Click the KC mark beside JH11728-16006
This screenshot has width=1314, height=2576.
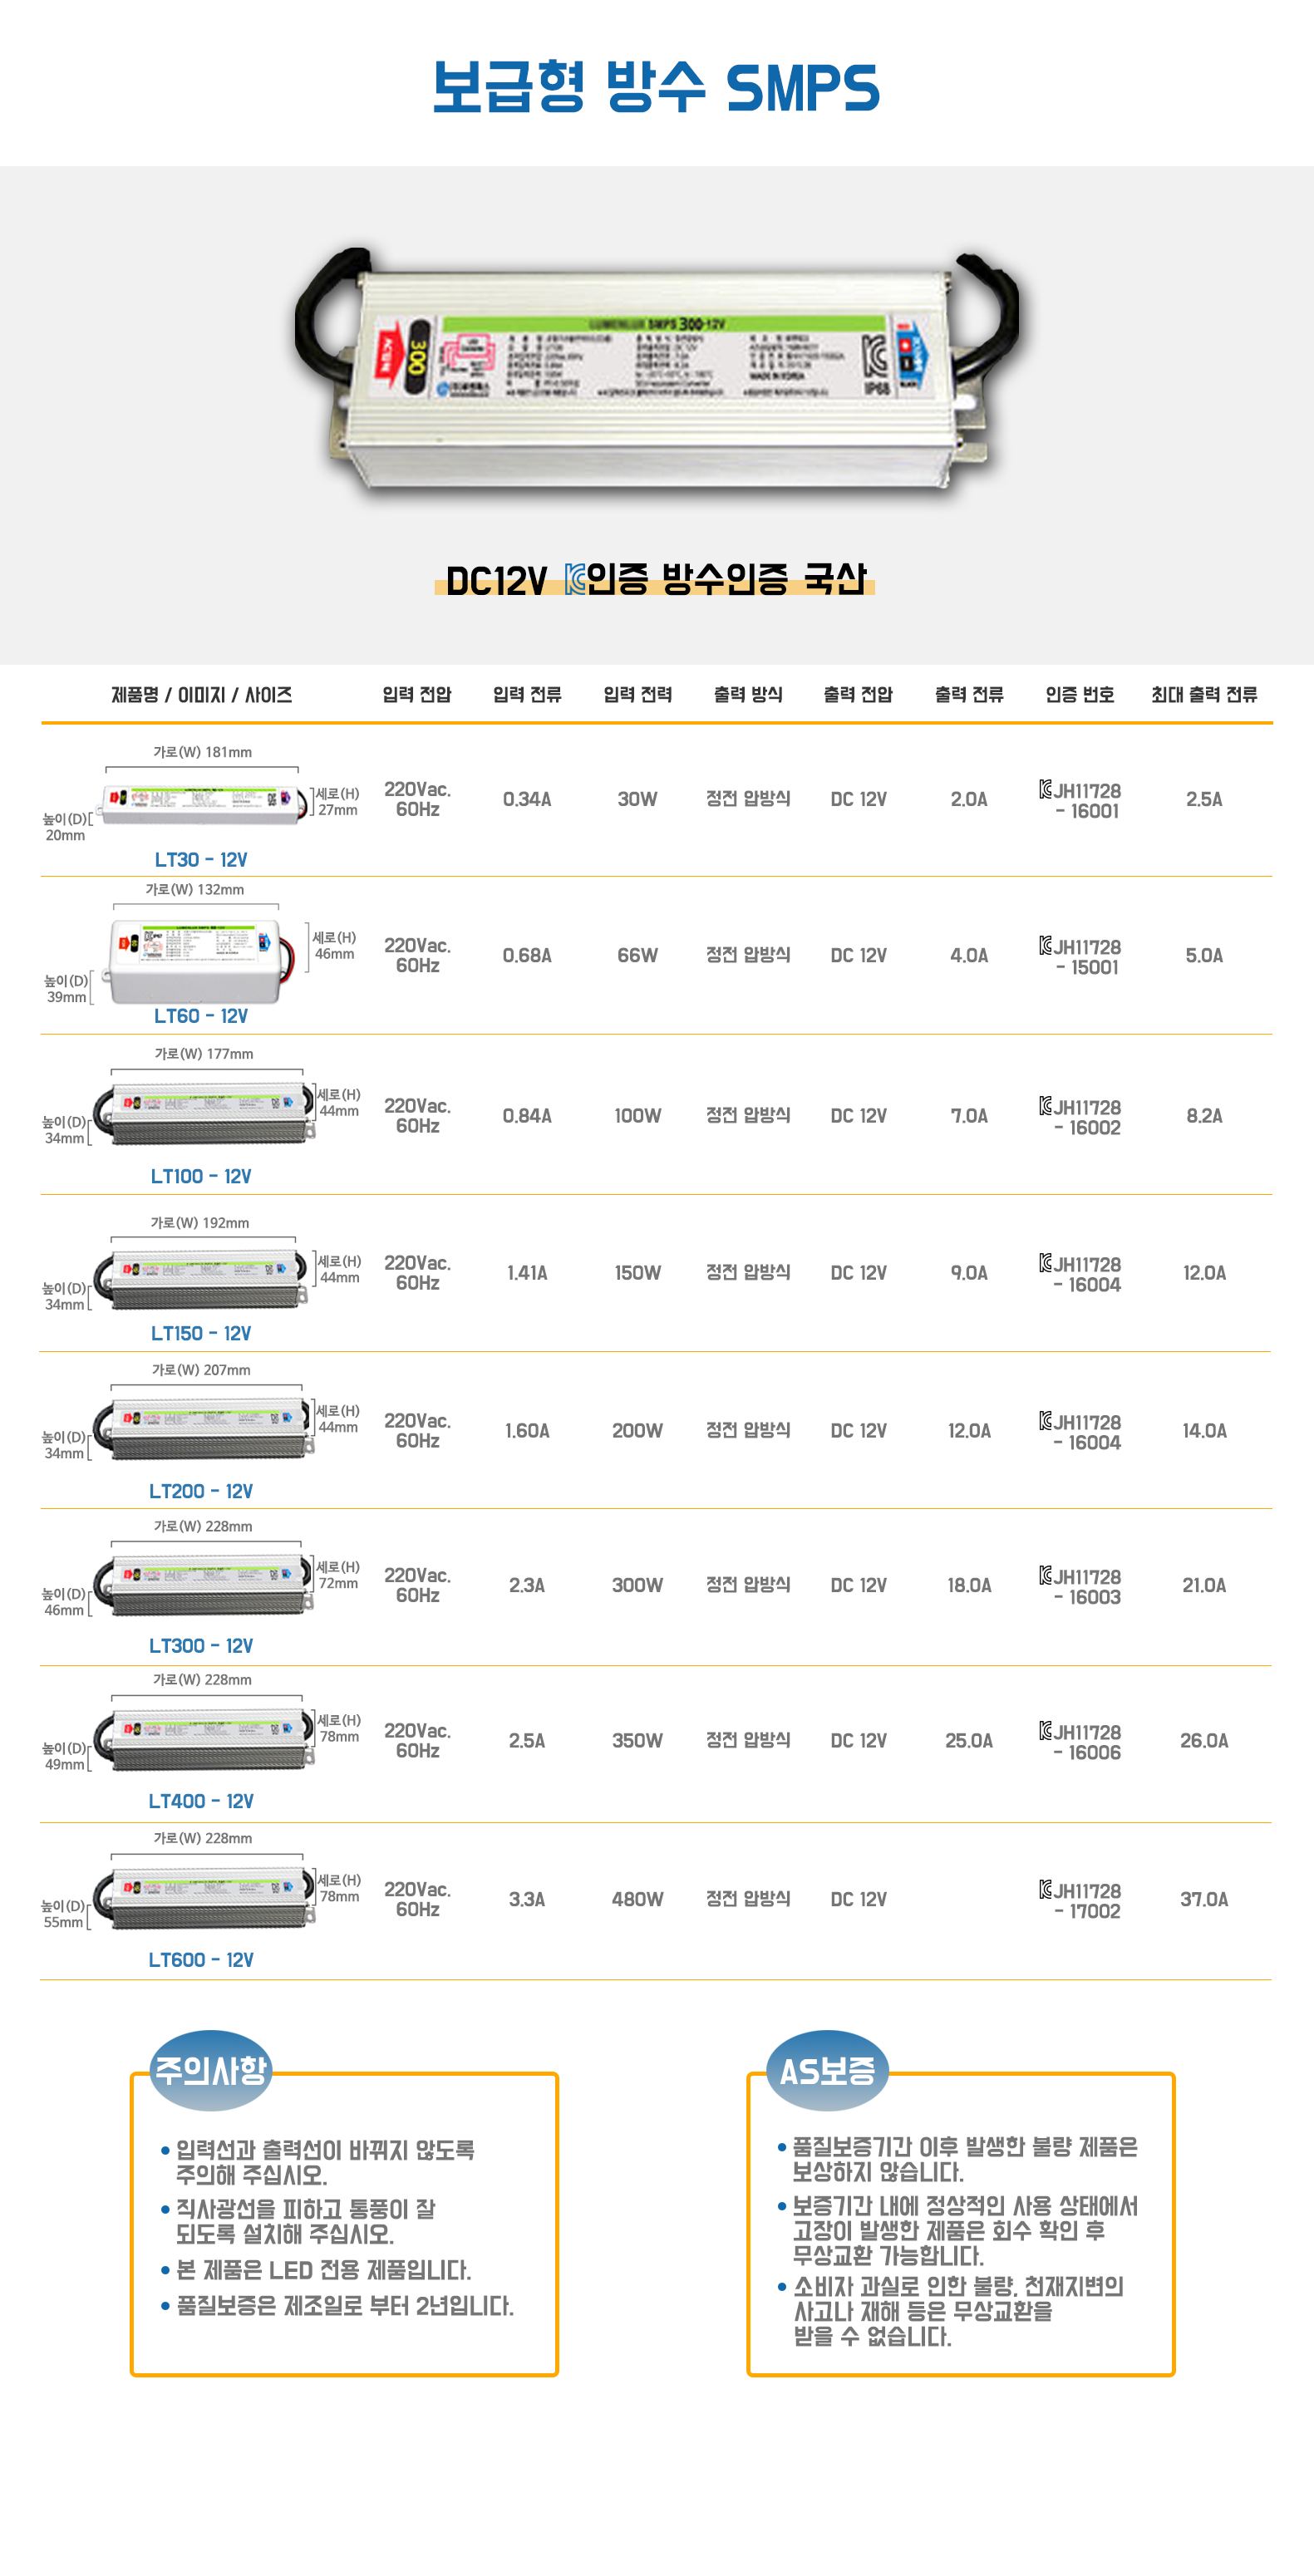(x=1045, y=1730)
